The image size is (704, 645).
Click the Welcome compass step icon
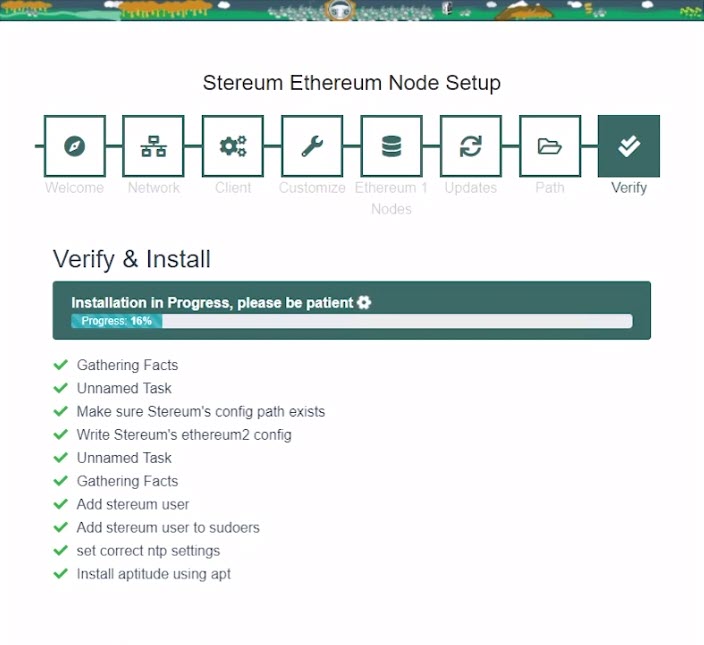75,146
